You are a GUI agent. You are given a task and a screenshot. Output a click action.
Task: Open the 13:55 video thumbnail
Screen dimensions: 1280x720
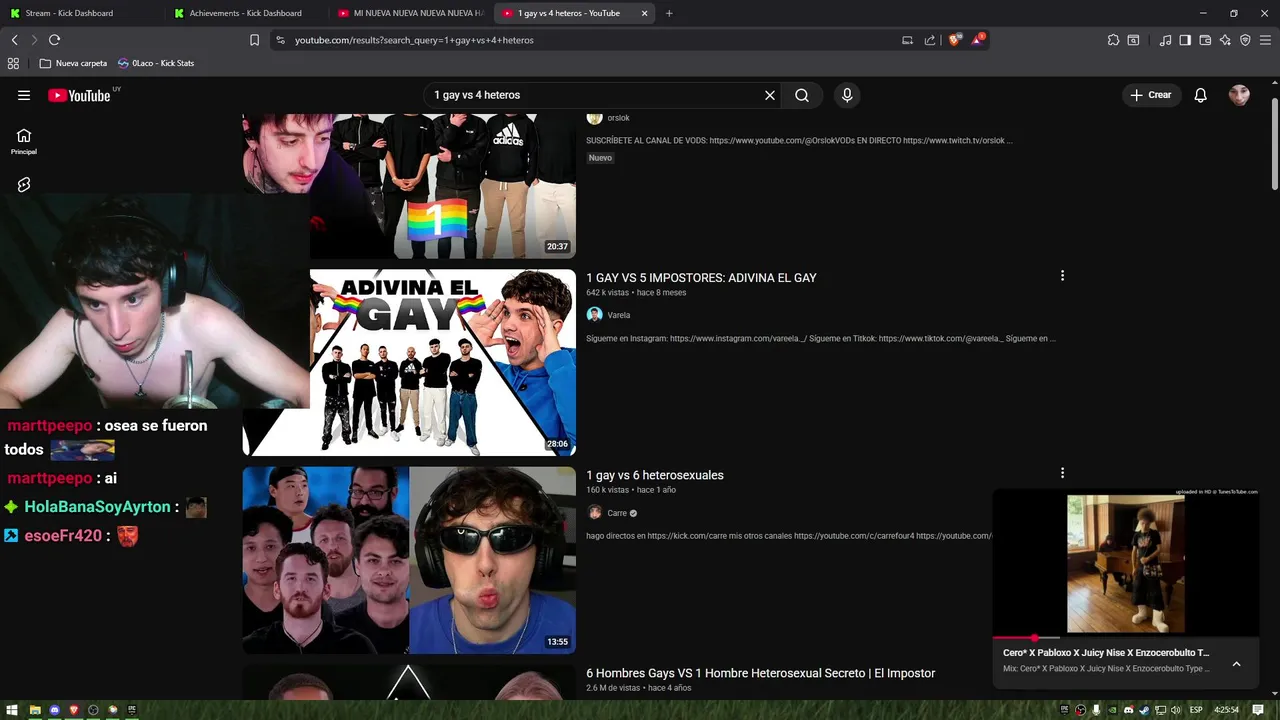click(409, 560)
